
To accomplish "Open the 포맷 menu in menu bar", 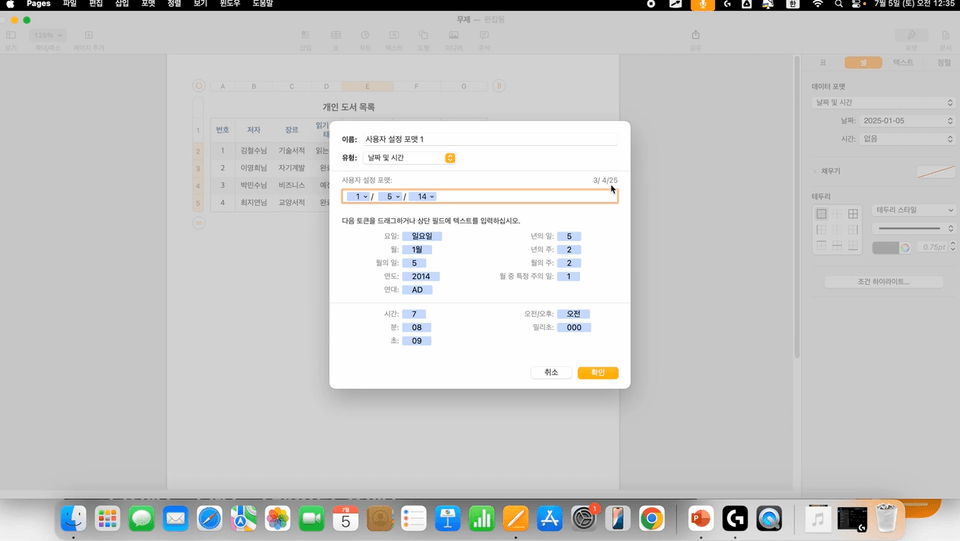I will pos(148,5).
